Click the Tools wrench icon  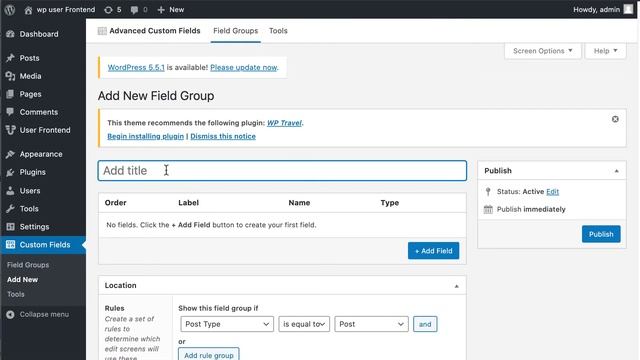pos(11,209)
